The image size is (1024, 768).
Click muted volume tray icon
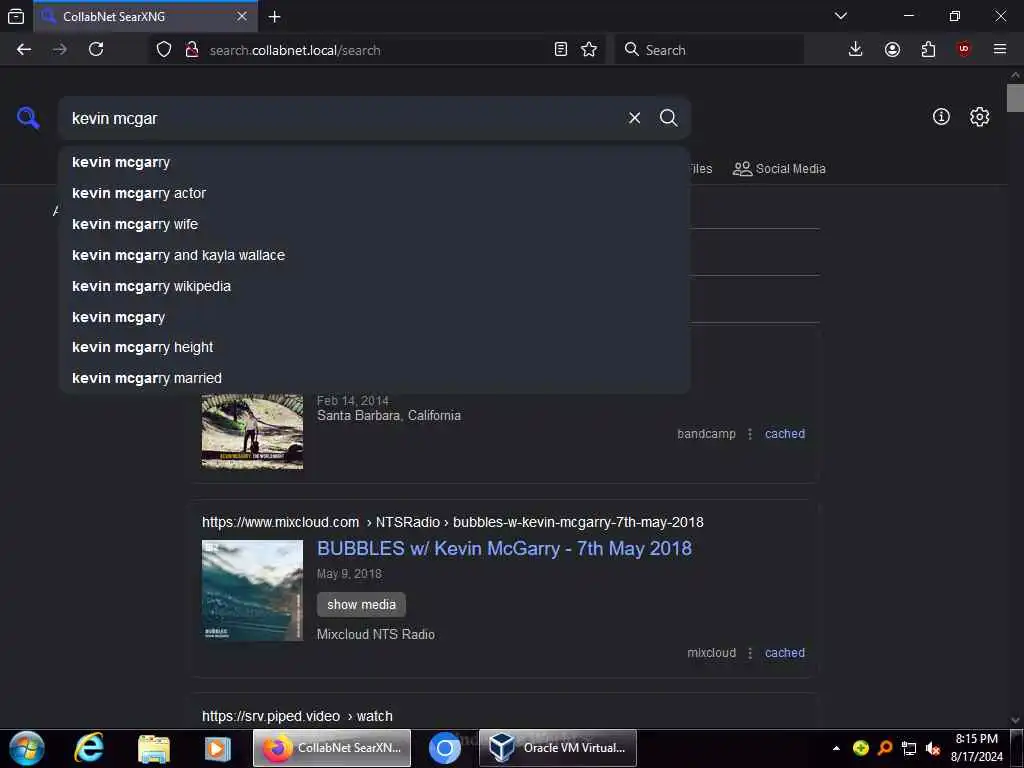pyautogui.click(x=933, y=748)
